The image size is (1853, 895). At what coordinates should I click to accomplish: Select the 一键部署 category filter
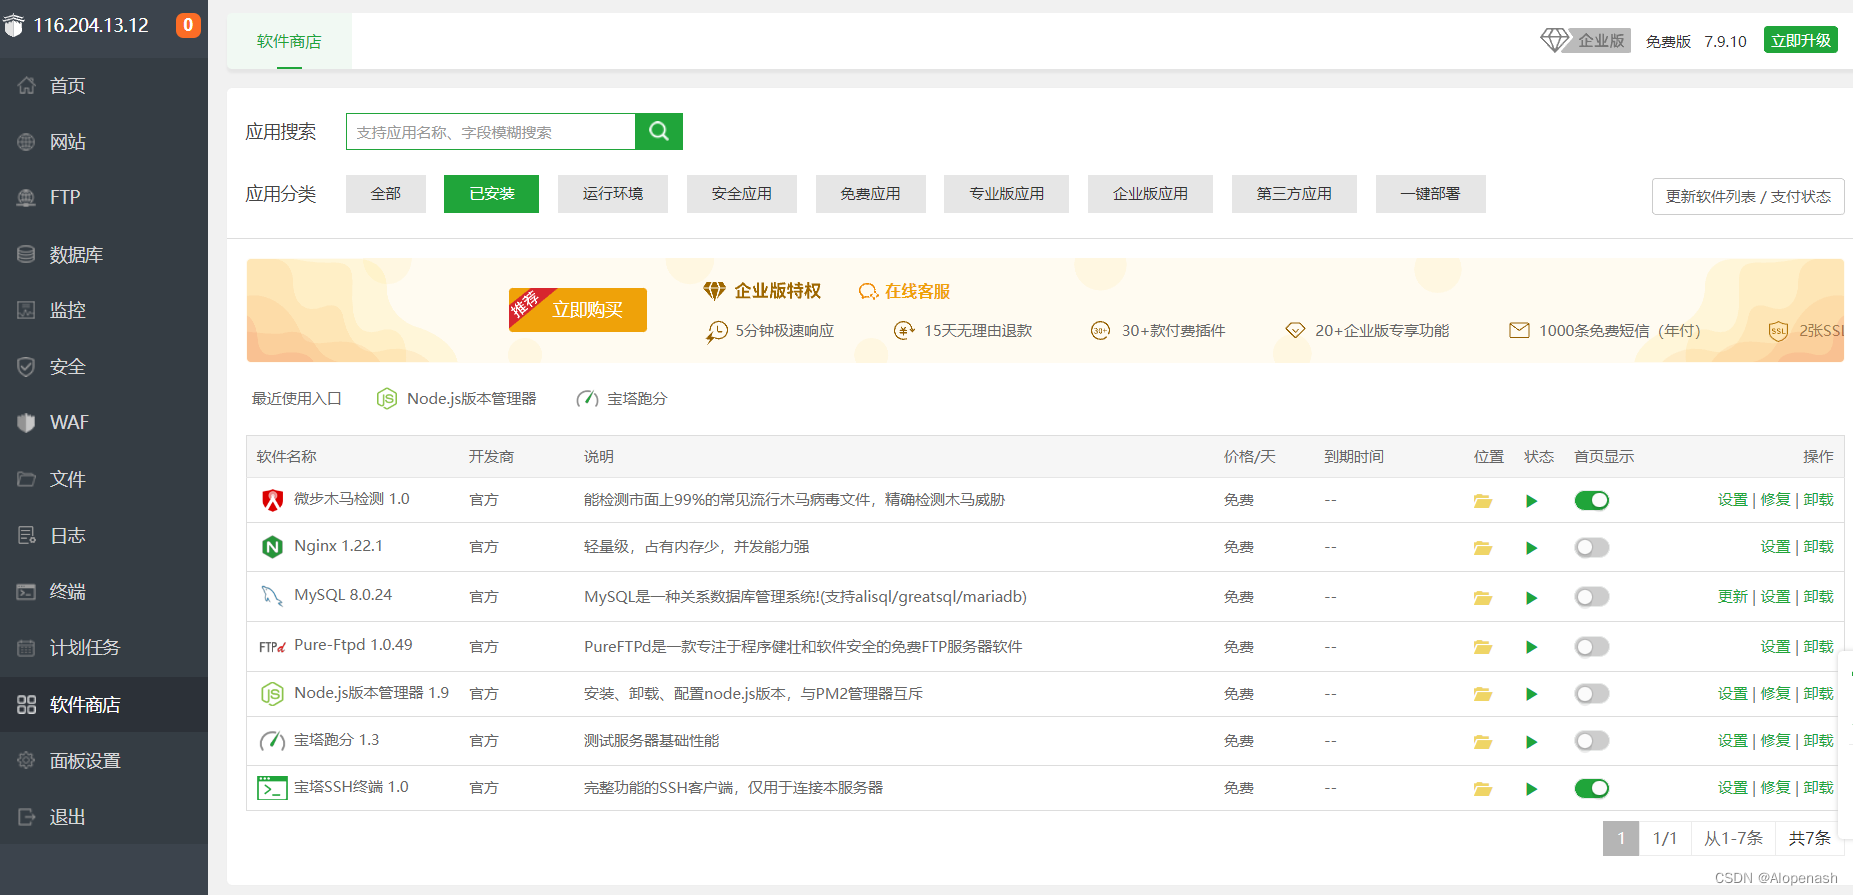[1430, 194]
